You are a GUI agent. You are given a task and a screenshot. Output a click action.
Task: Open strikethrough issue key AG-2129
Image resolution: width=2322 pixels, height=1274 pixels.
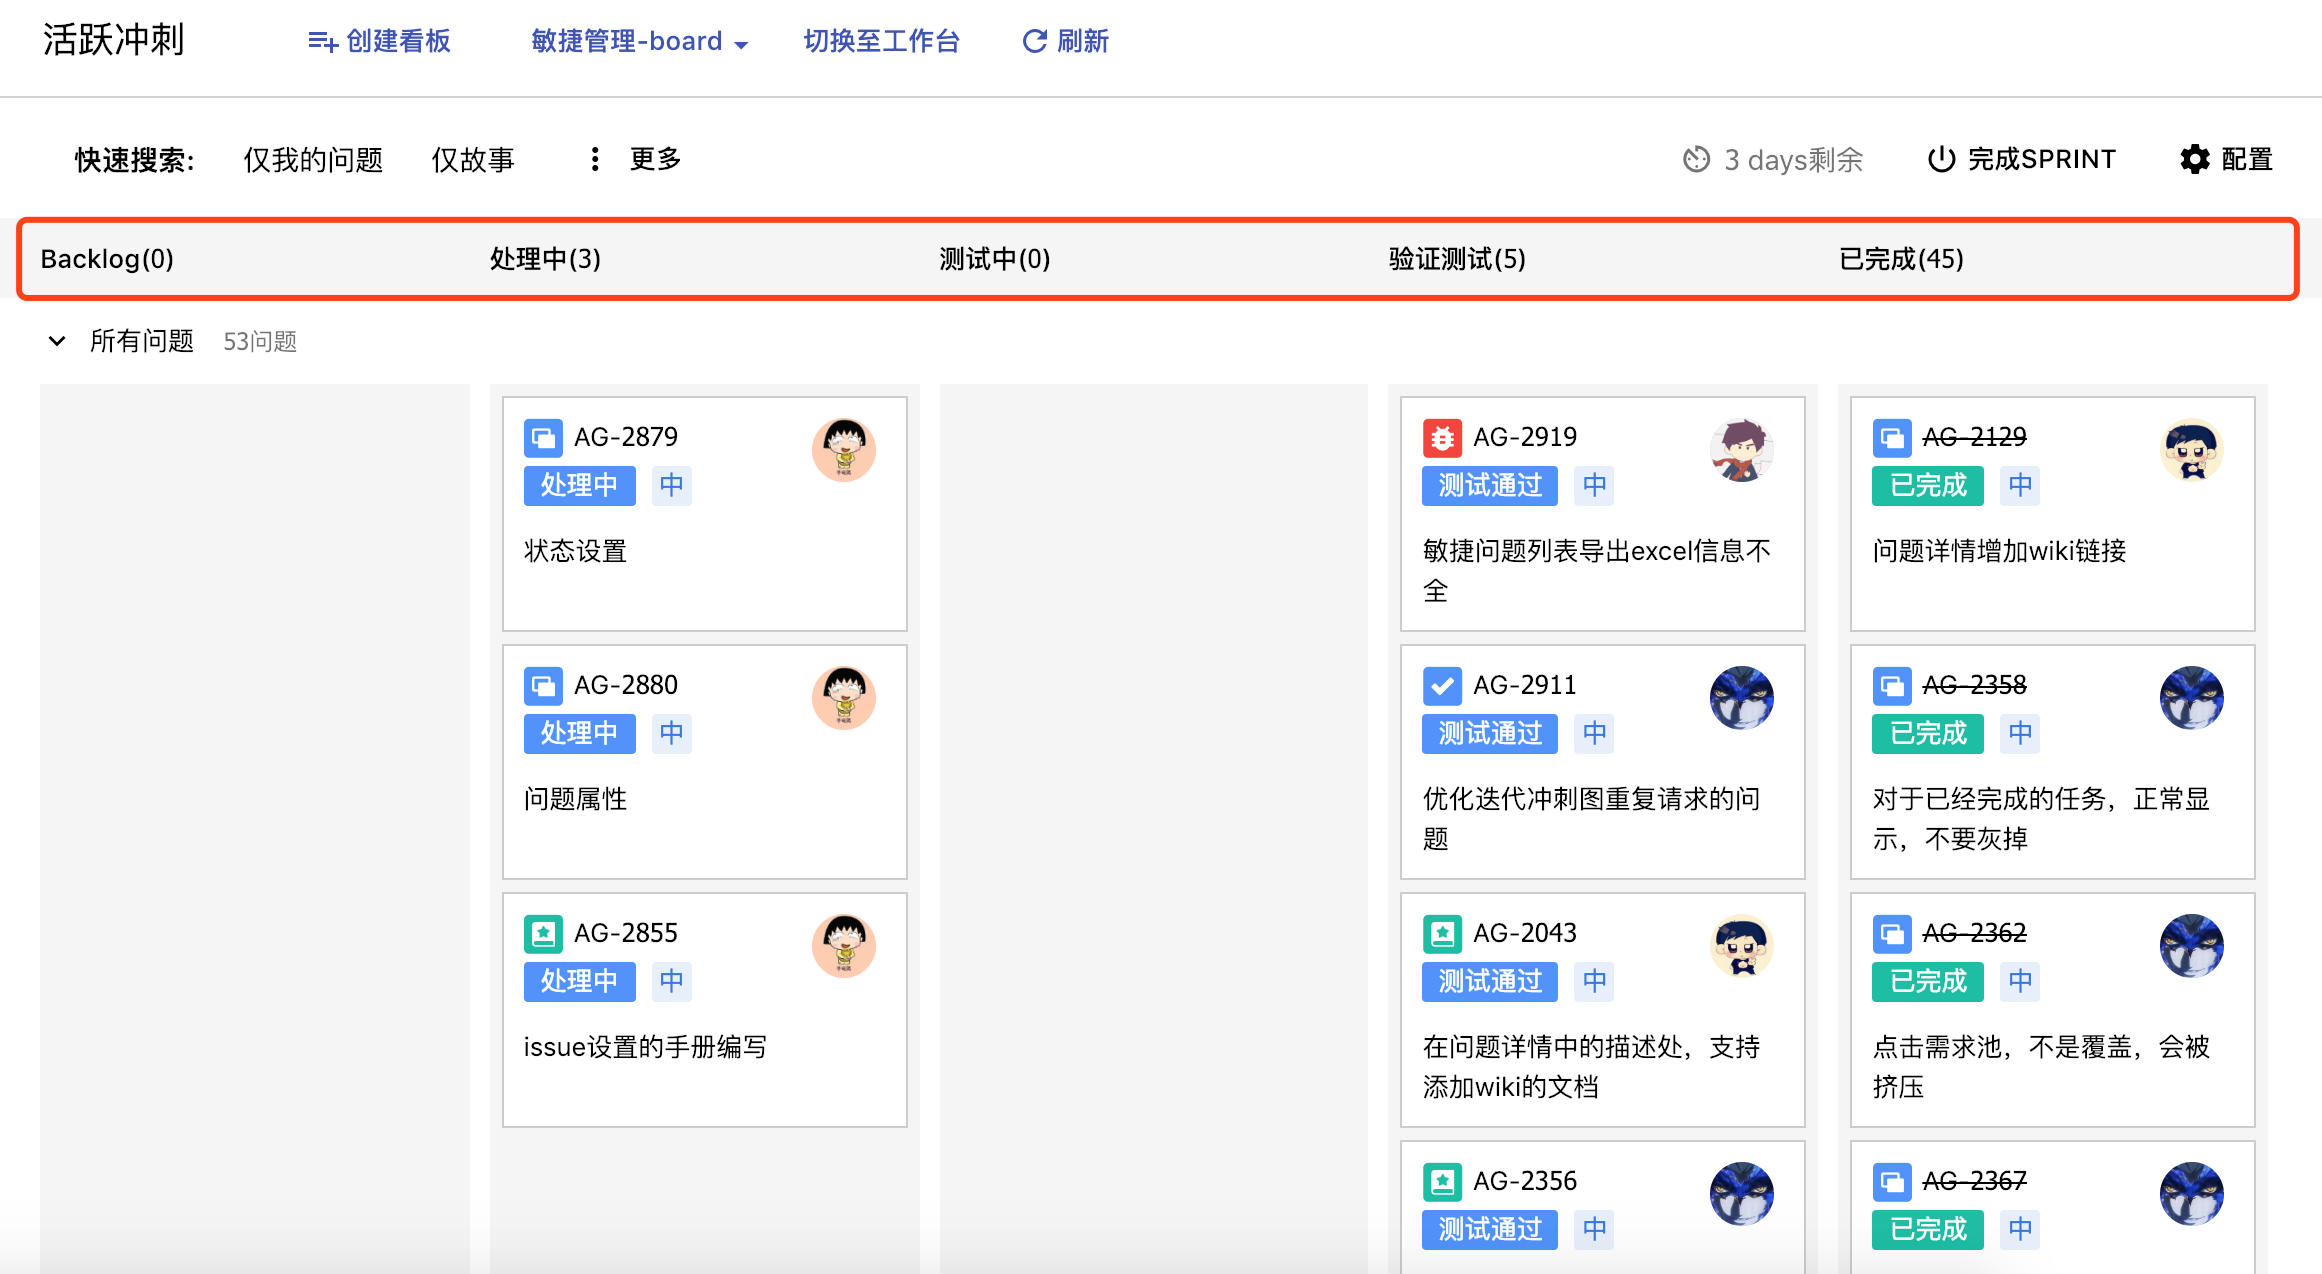(1975, 437)
